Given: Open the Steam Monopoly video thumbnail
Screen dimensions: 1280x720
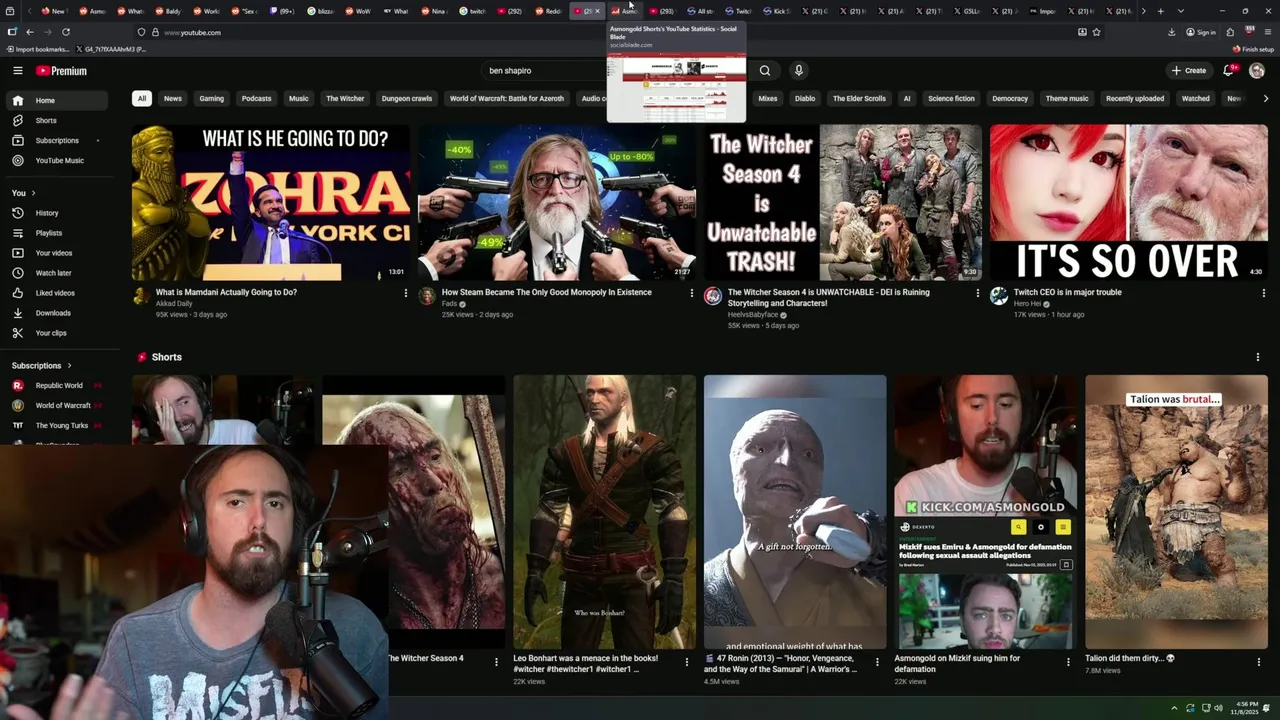Looking at the screenshot, I should pyautogui.click(x=556, y=202).
